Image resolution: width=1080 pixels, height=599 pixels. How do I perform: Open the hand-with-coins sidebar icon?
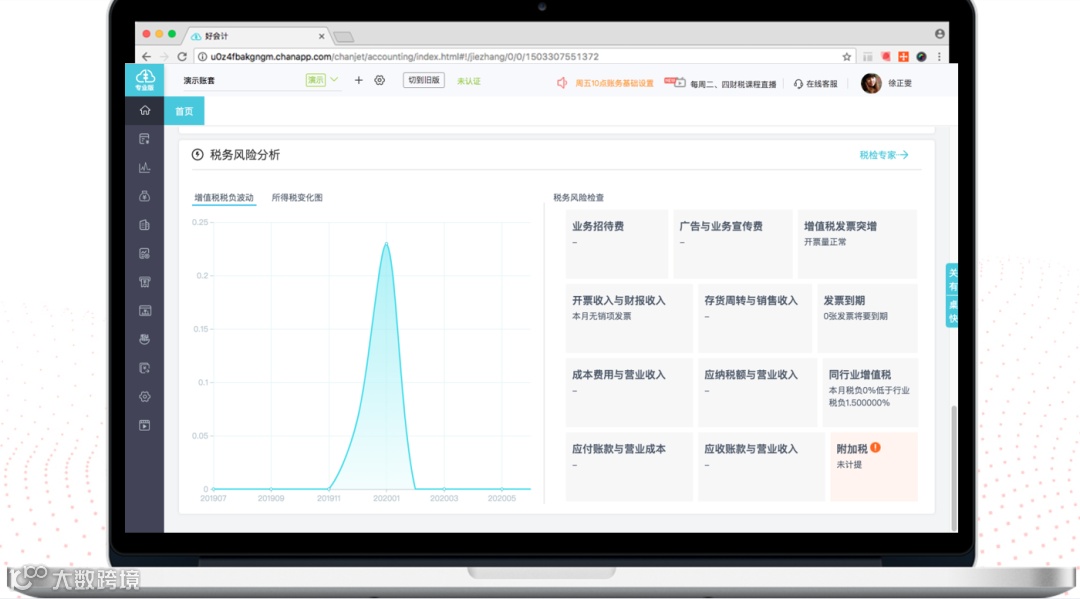pyautogui.click(x=145, y=339)
